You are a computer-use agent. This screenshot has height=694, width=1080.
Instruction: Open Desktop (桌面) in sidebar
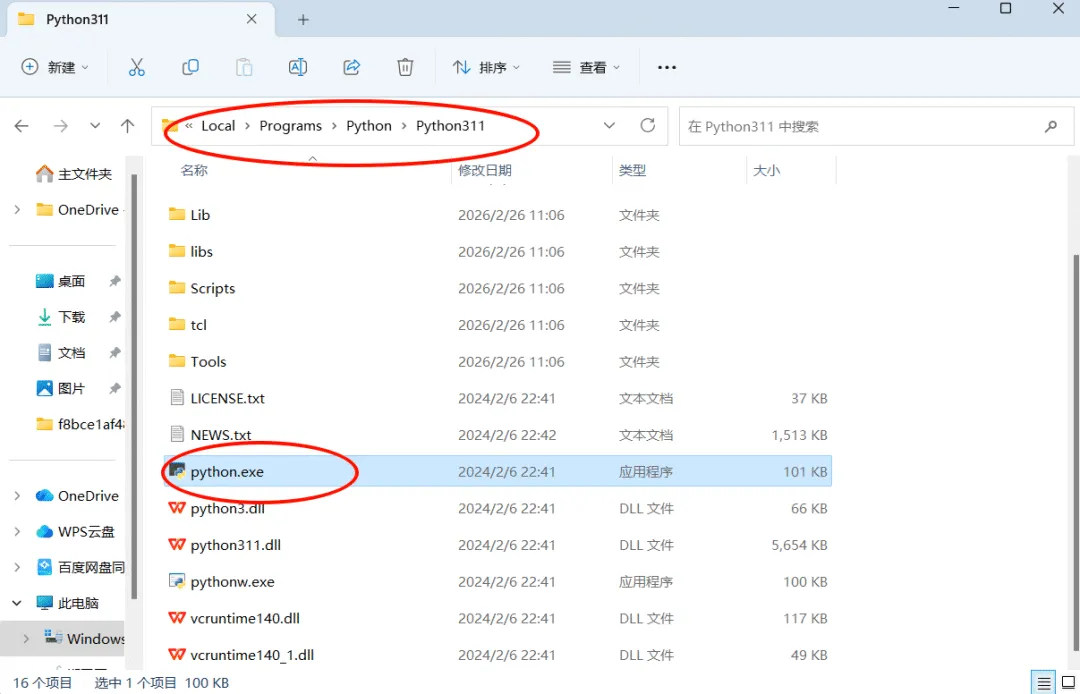(61, 281)
